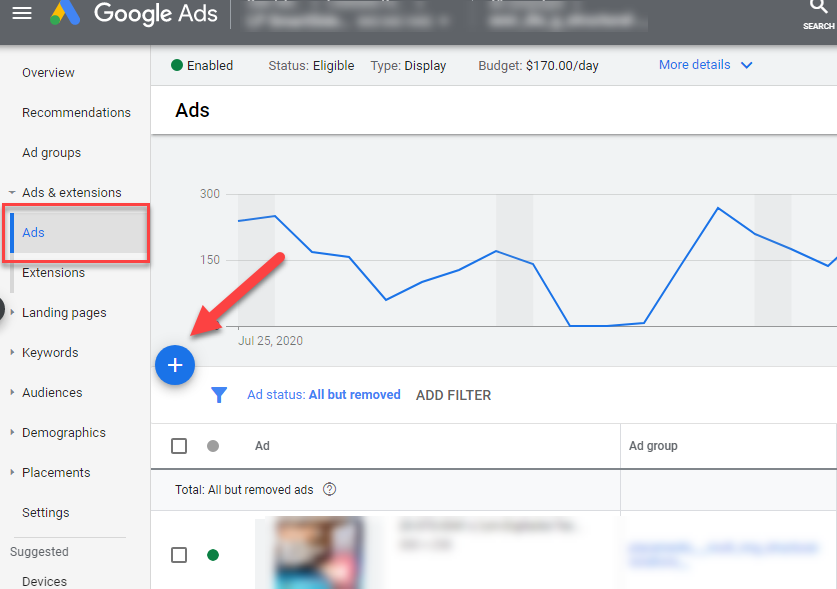
Task: Open the hamburger main menu
Action: (x=21, y=13)
